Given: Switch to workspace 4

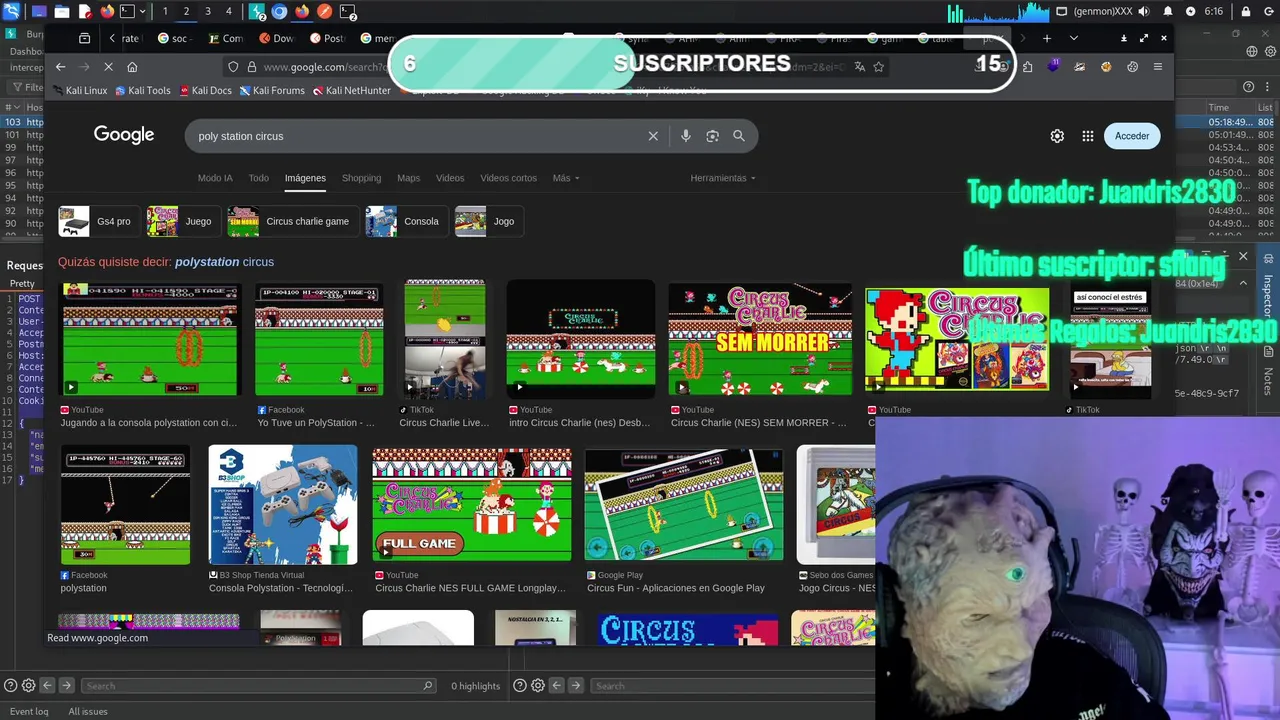Looking at the screenshot, I should [229, 12].
